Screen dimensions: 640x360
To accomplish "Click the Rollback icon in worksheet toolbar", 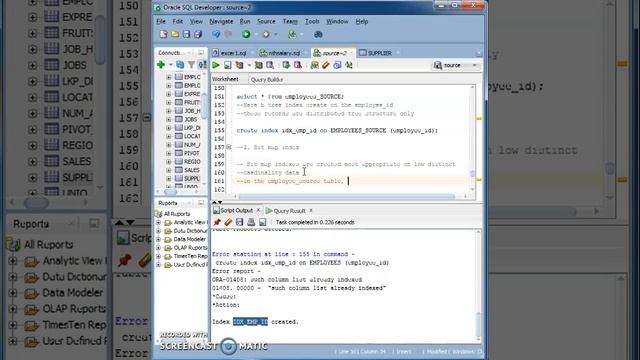I will (x=298, y=65).
